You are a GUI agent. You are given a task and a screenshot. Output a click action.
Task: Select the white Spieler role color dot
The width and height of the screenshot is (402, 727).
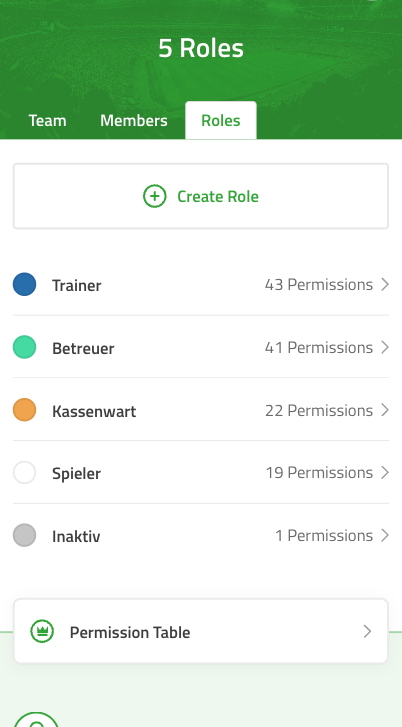(25, 472)
